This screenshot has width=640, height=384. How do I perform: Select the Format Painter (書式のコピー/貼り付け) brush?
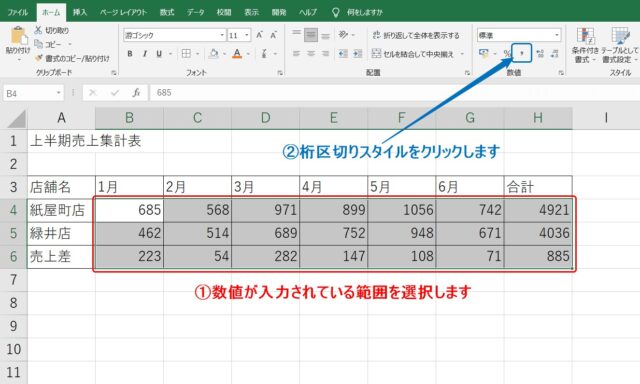click(38, 58)
